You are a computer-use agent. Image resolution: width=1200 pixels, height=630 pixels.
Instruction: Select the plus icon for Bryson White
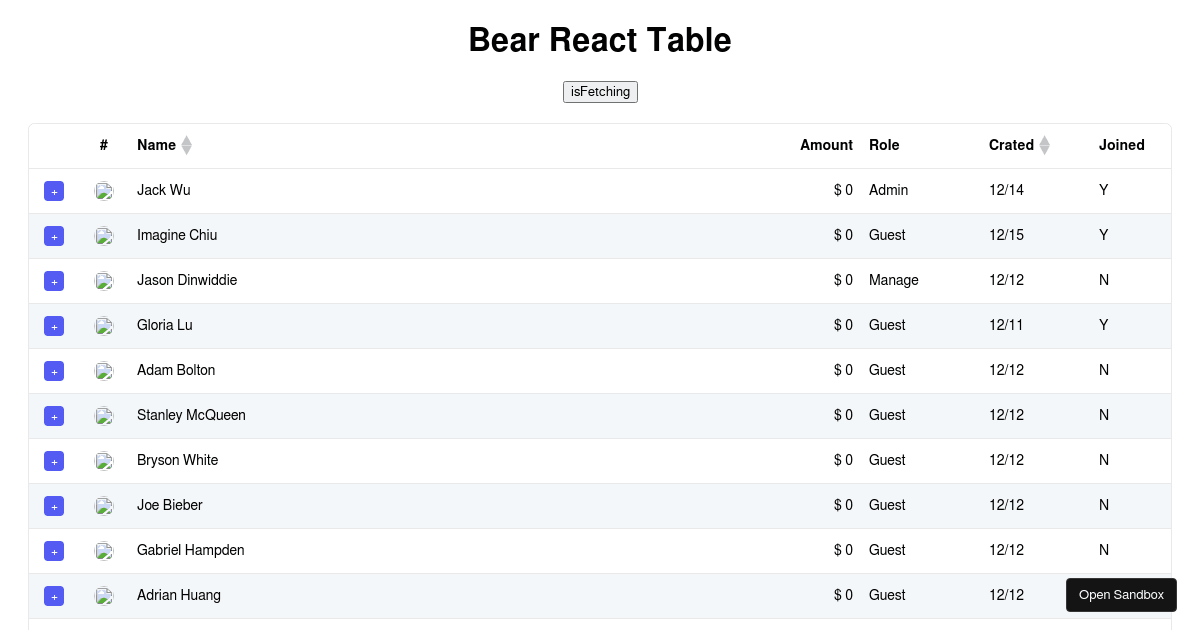[x=54, y=461]
